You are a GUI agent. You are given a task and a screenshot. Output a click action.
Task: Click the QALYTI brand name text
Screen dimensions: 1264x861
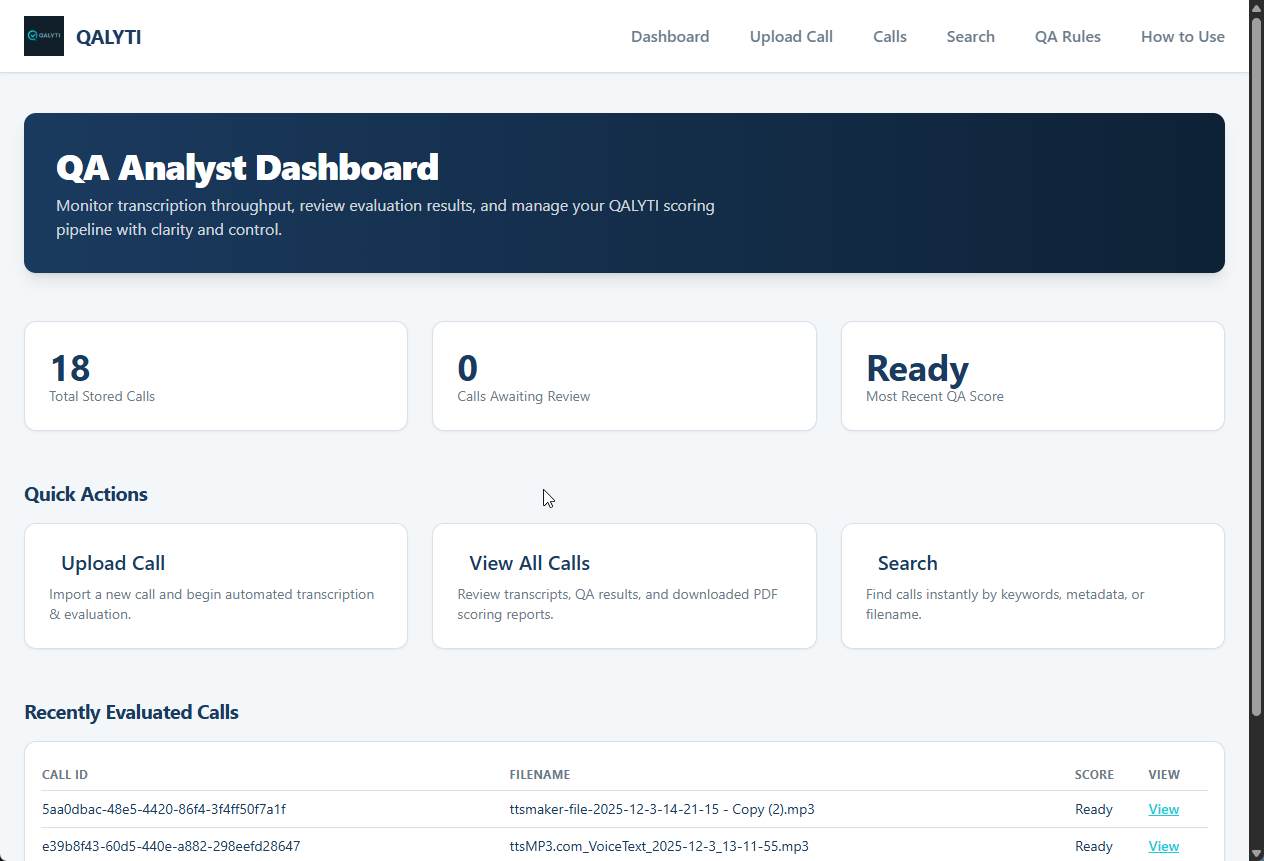[108, 37]
